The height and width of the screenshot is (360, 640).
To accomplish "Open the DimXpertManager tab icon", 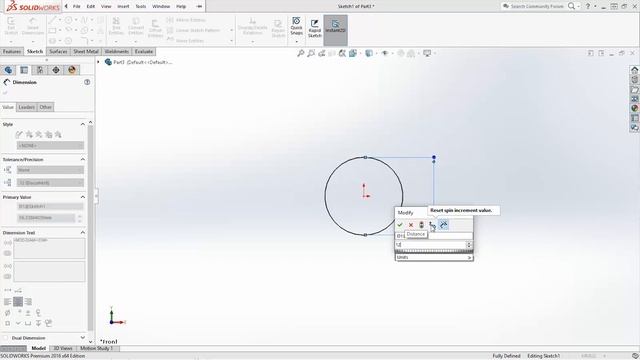I will (x=56, y=70).
